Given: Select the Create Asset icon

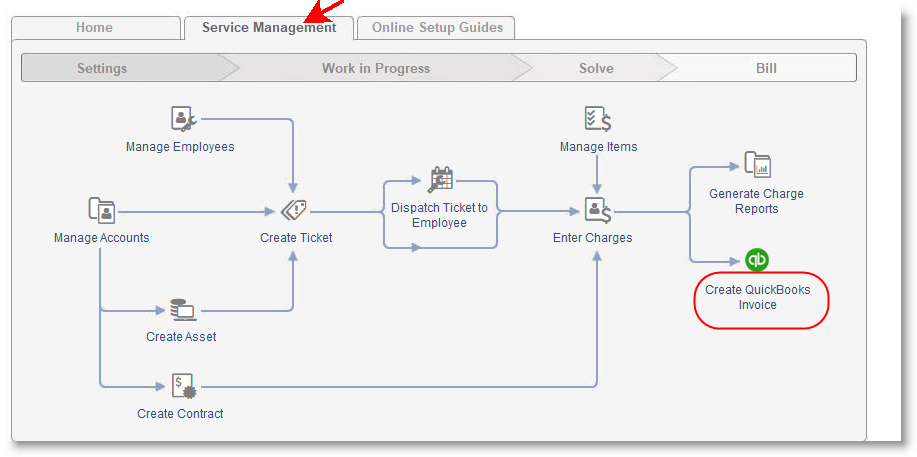Looking at the screenshot, I should (x=181, y=309).
